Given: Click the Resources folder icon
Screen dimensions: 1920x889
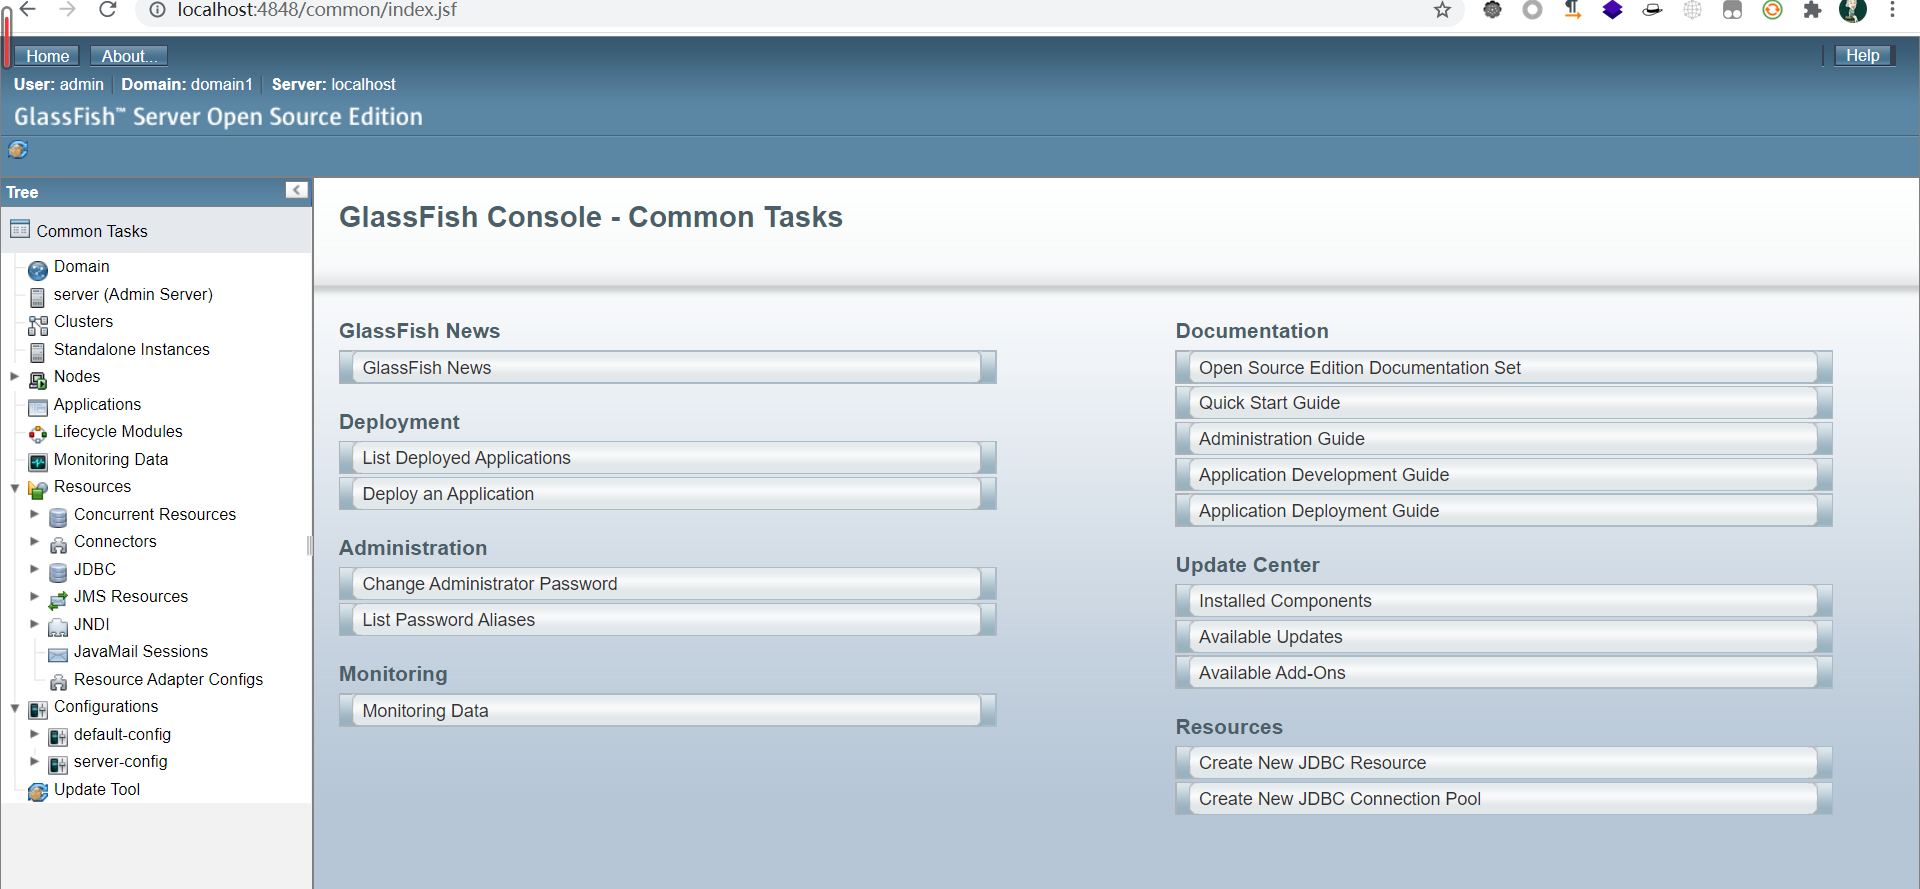Looking at the screenshot, I should 38,490.
